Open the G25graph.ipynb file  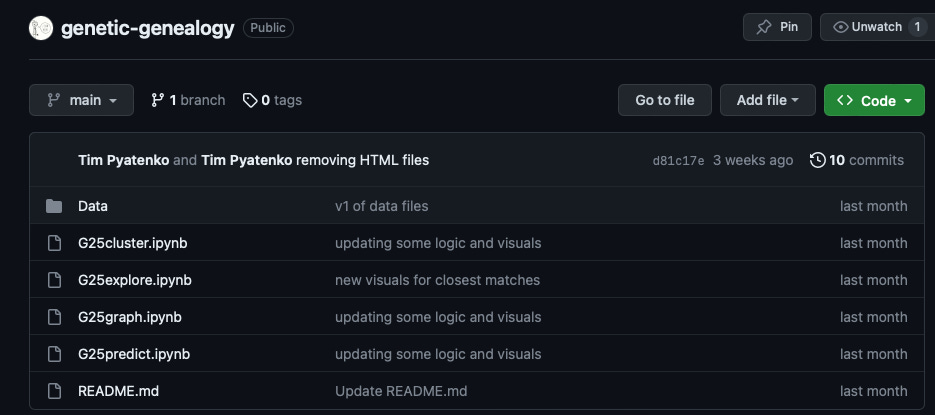(130, 317)
